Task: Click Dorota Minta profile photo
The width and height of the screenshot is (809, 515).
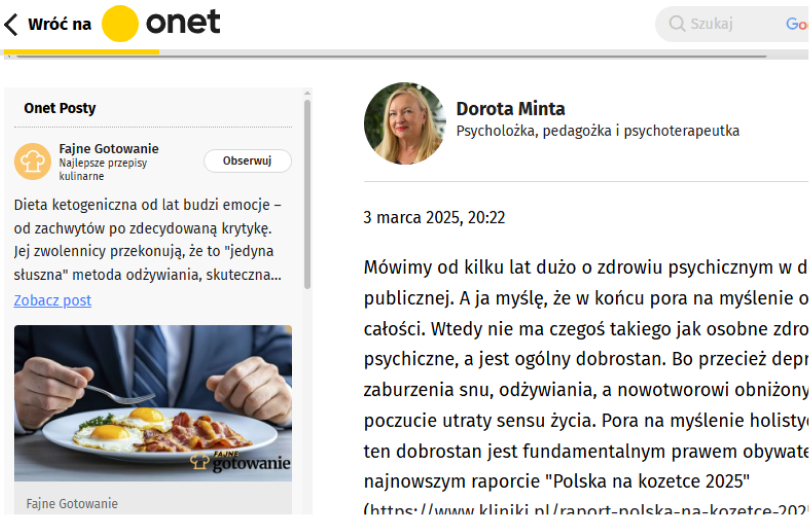Action: coord(405,123)
